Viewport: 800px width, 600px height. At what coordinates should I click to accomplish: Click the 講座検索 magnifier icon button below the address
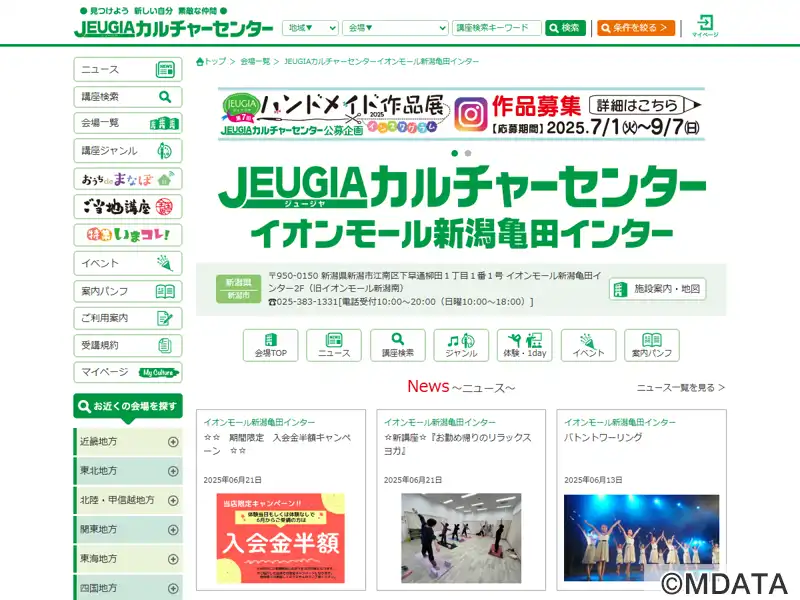(397, 345)
